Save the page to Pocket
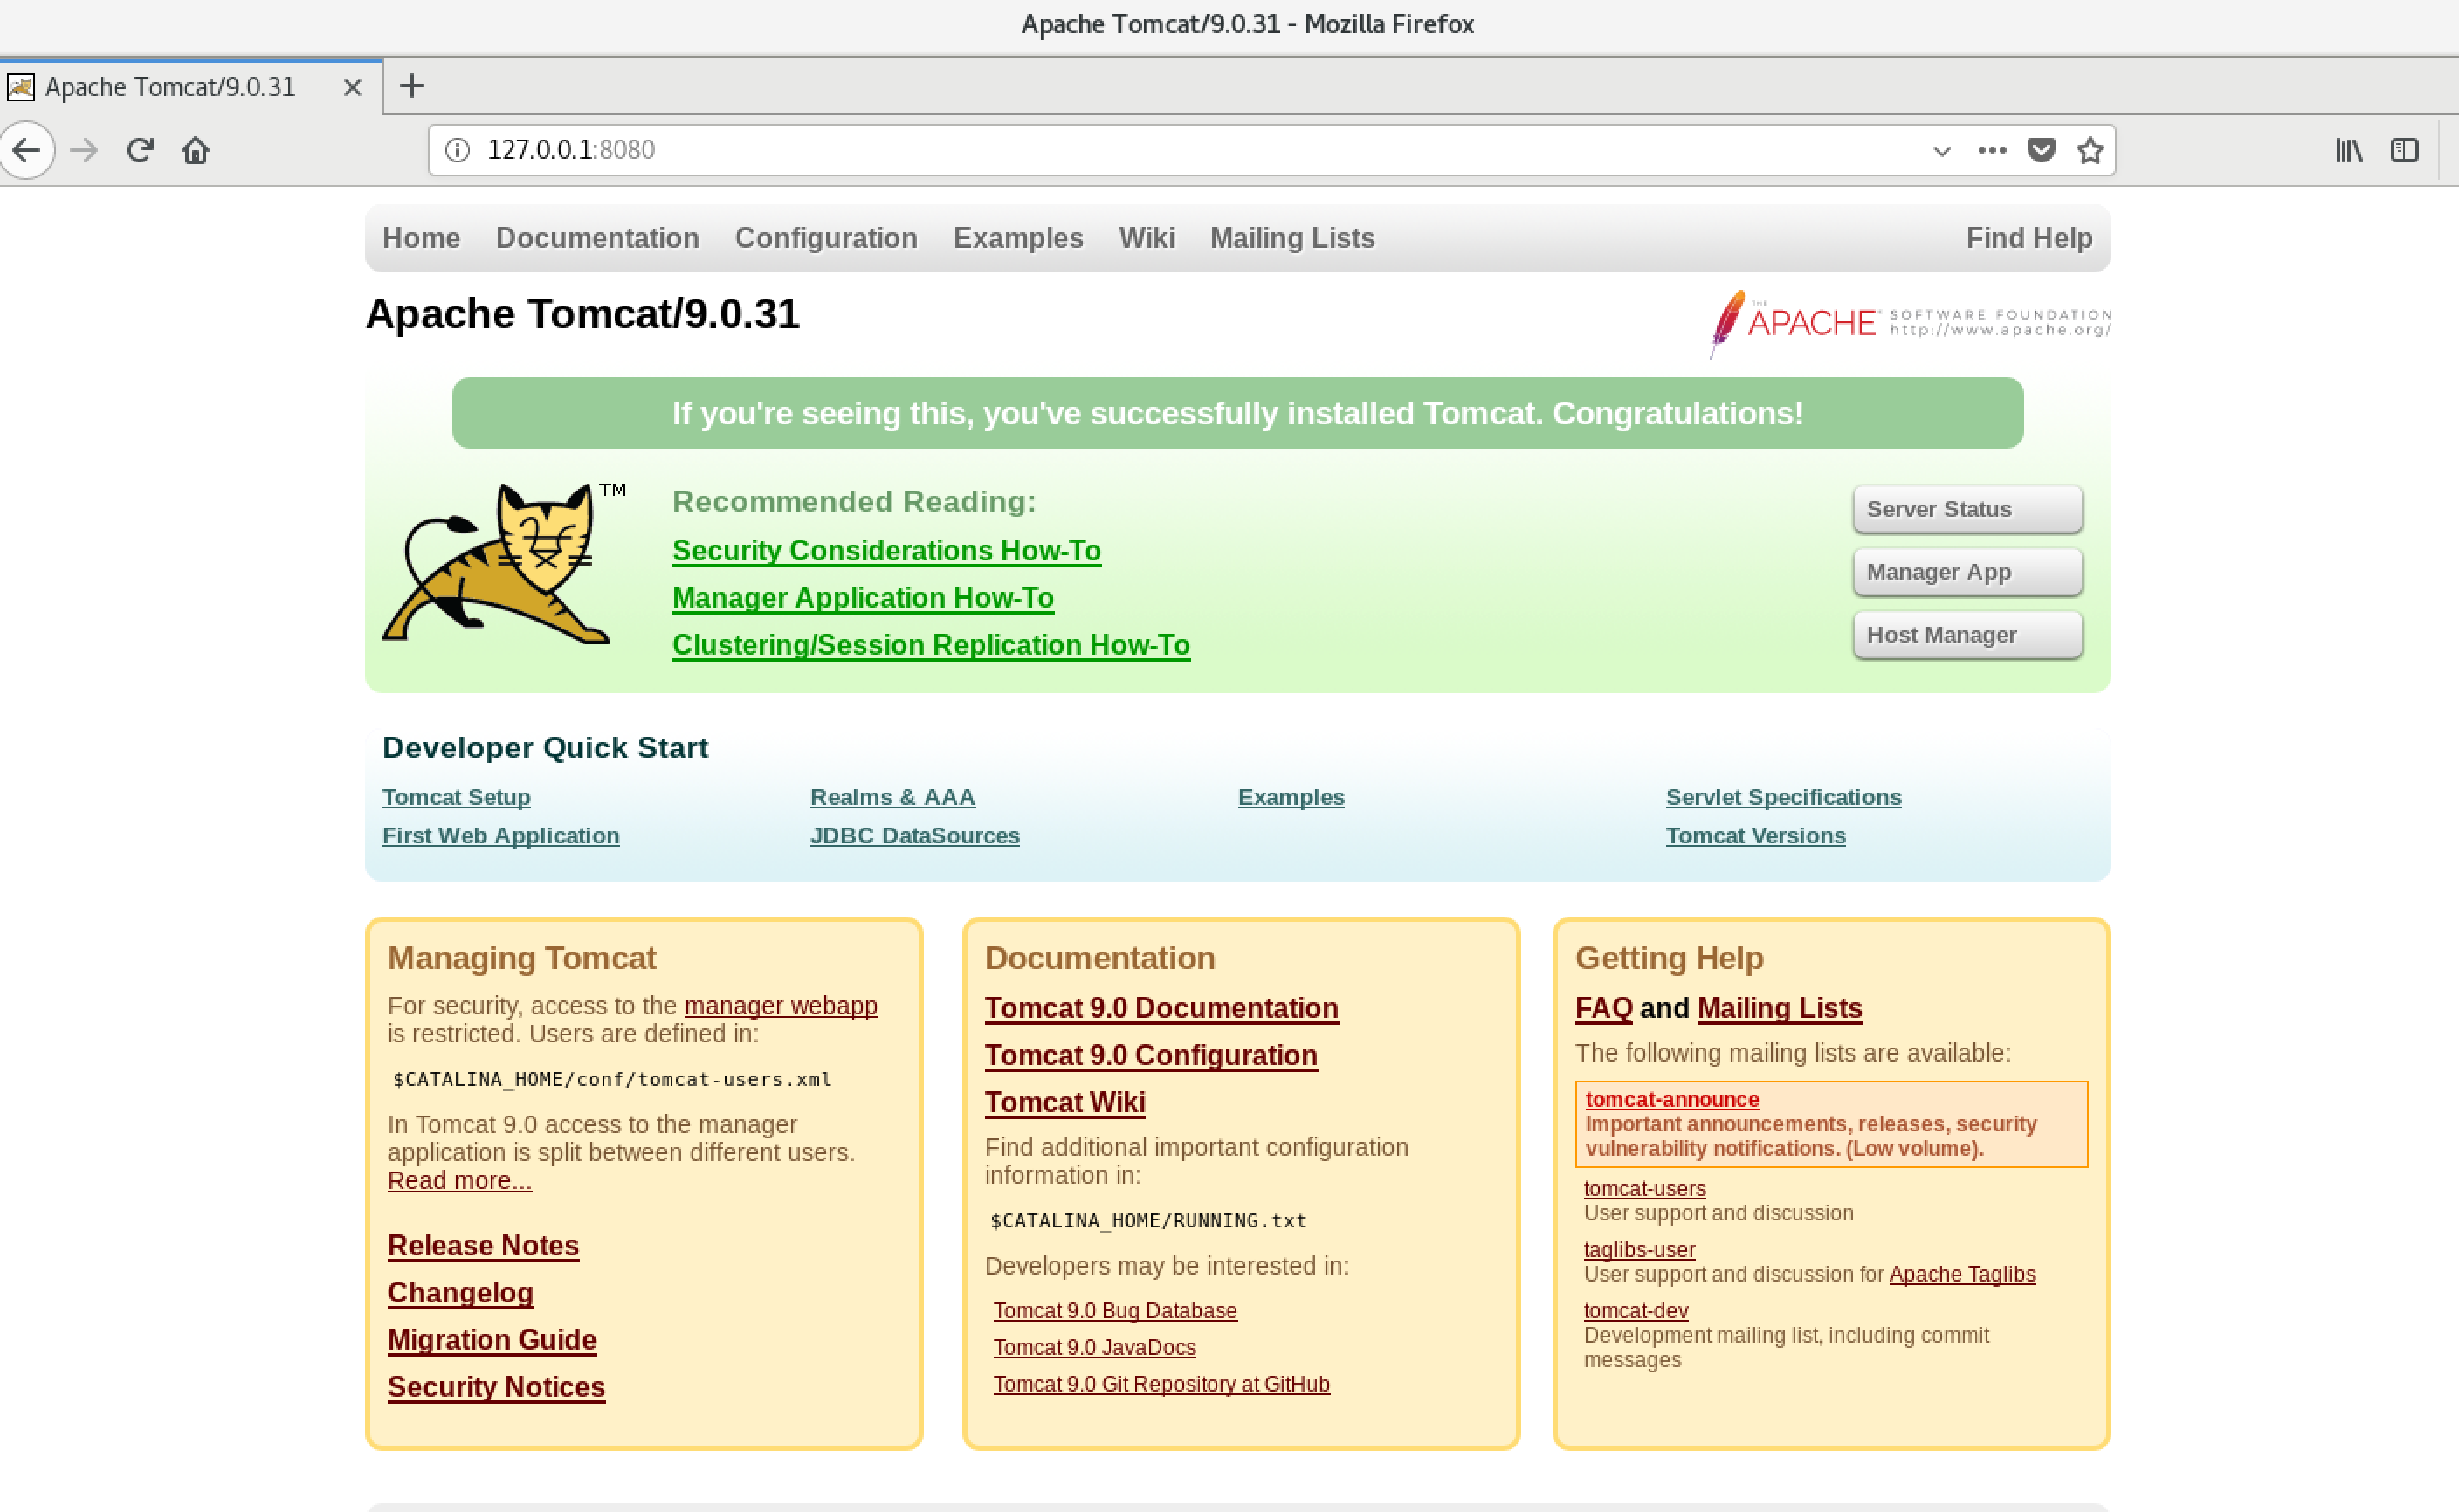This screenshot has height=1512, width=2459. [2040, 150]
